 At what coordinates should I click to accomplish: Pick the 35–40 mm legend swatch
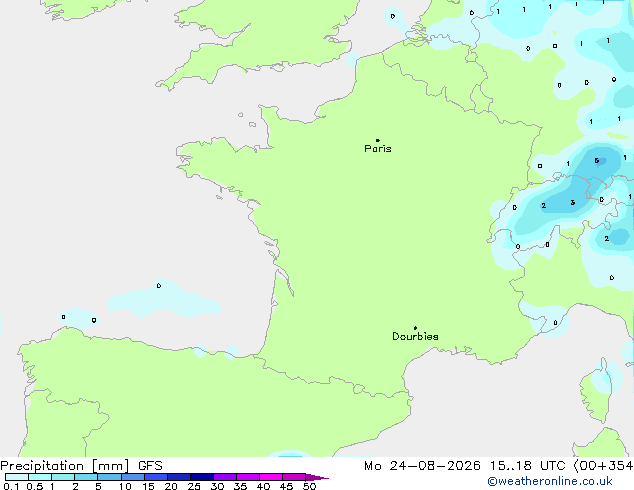coord(248,477)
